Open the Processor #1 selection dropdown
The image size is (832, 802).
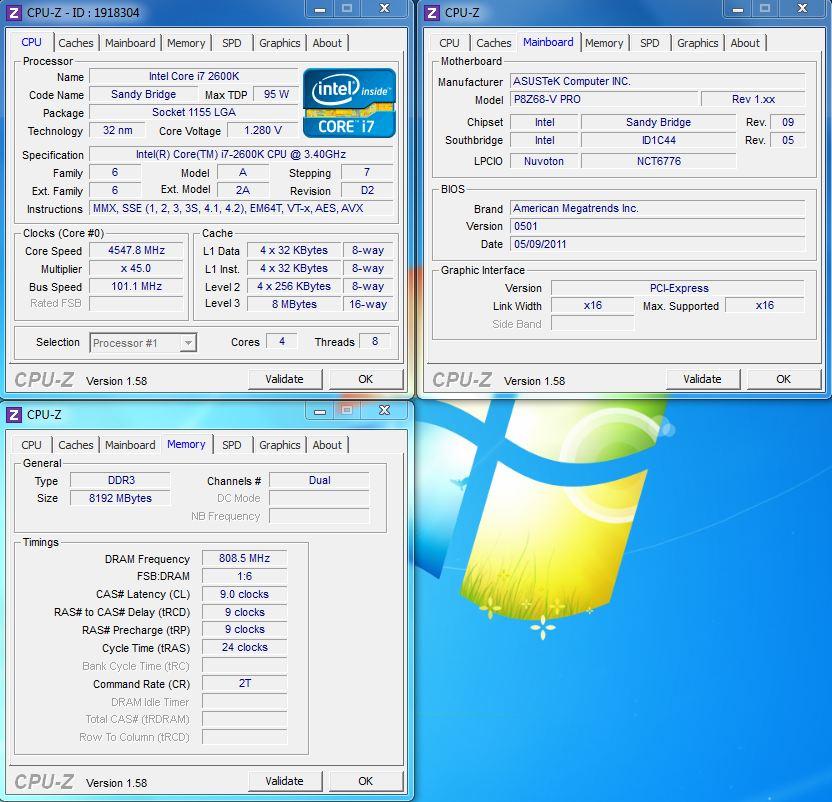coord(143,343)
